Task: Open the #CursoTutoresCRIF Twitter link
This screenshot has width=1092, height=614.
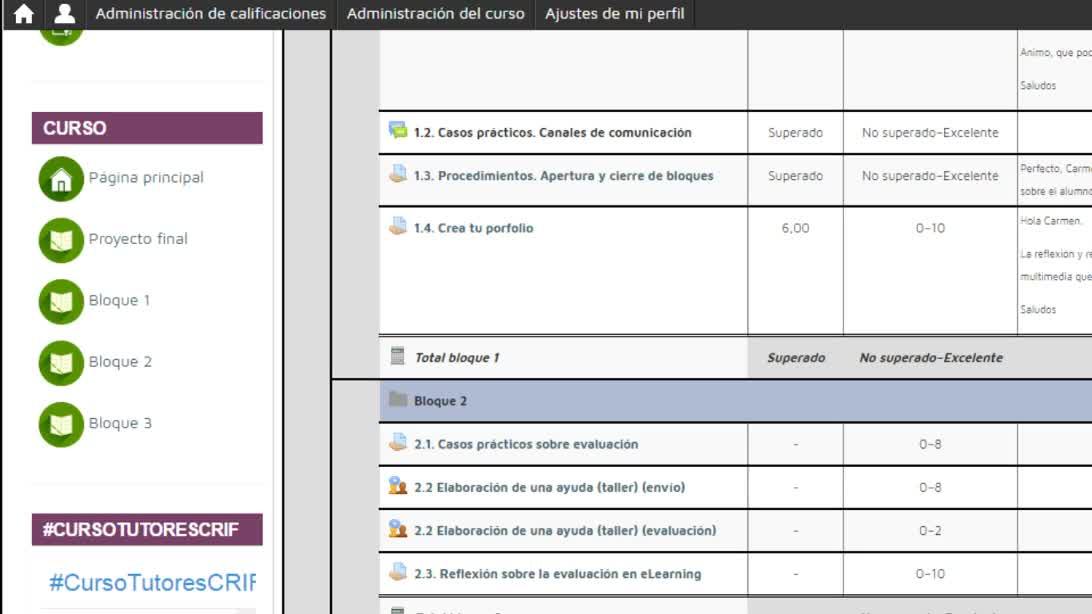Action: click(152, 582)
